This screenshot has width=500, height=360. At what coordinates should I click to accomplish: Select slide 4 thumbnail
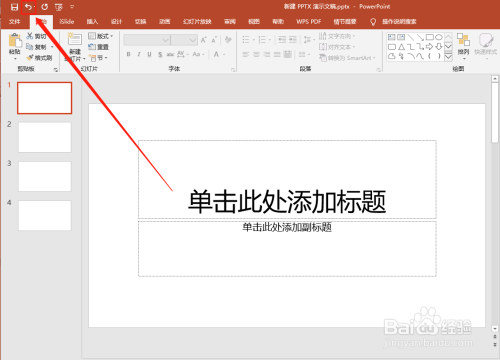[45, 215]
